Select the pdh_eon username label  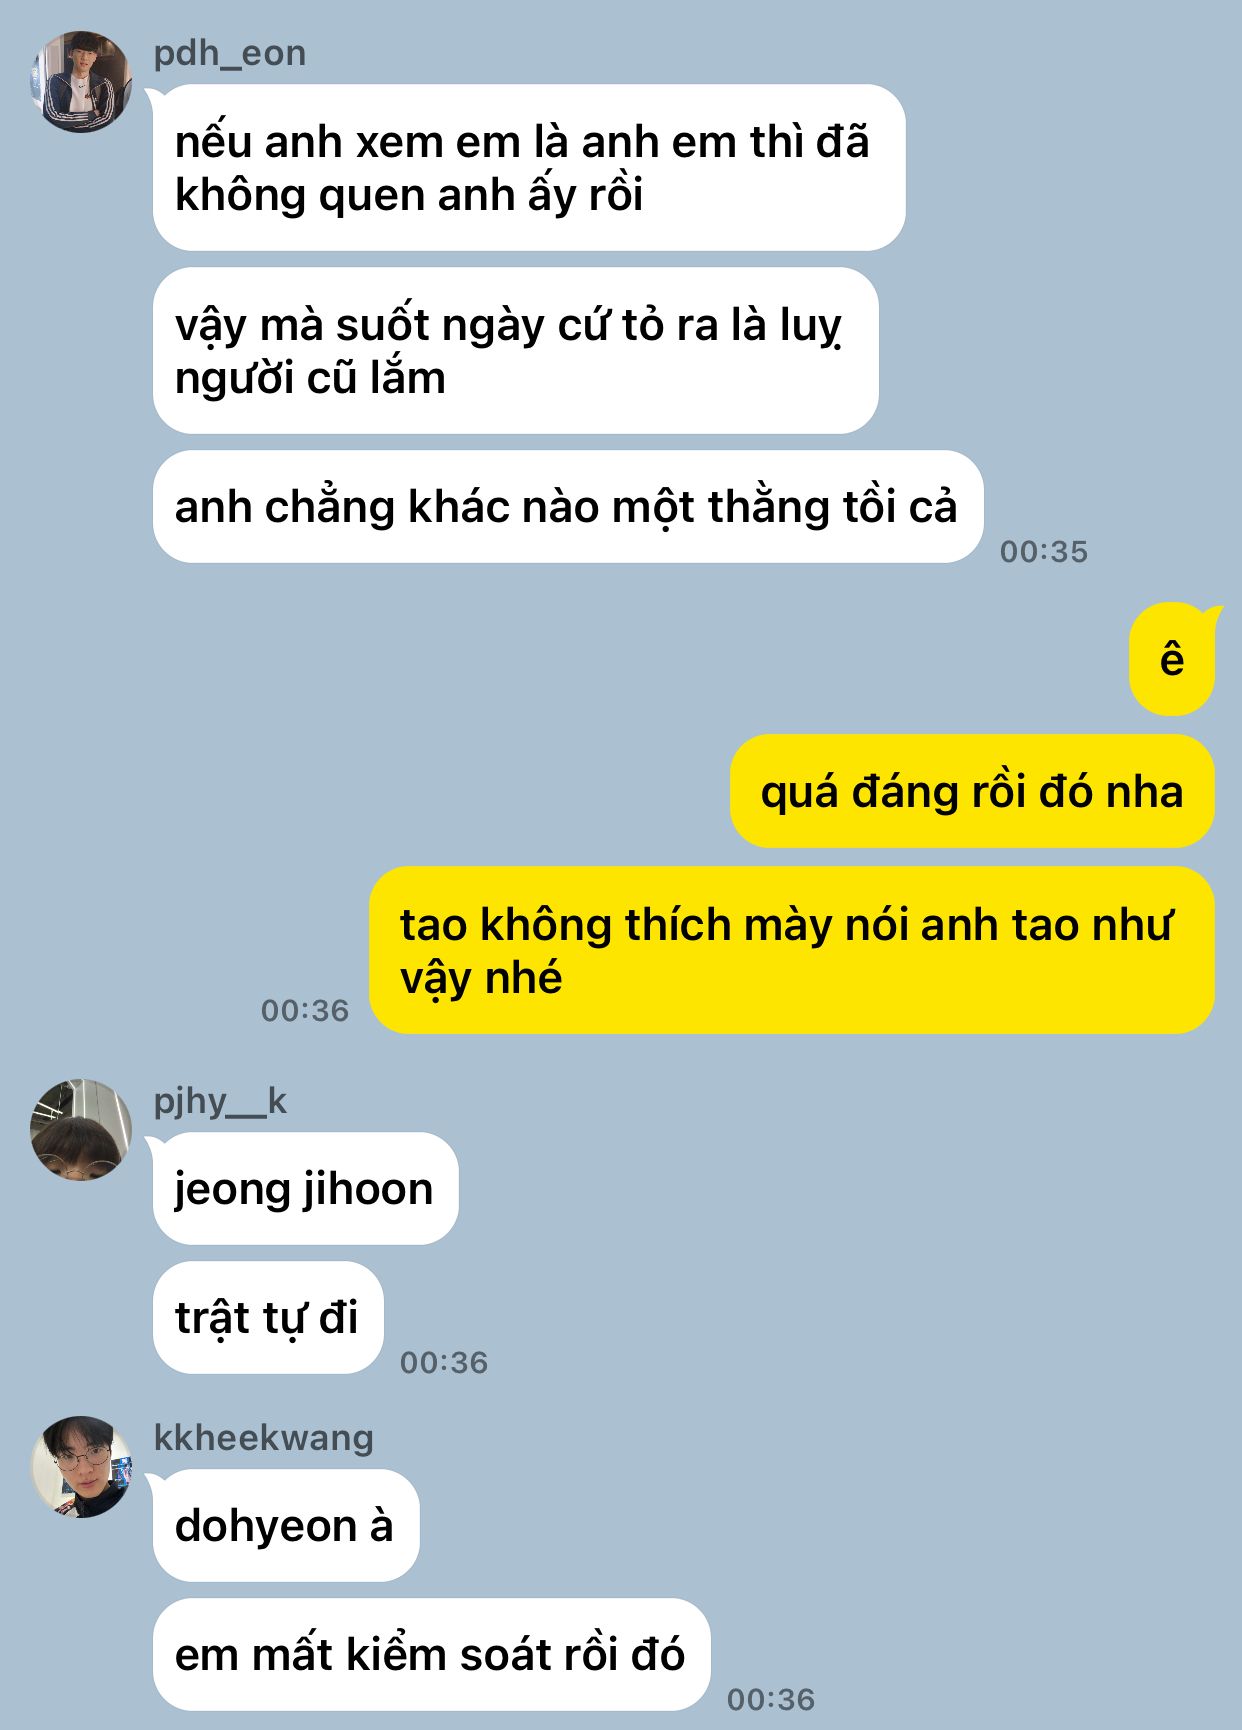point(230,53)
